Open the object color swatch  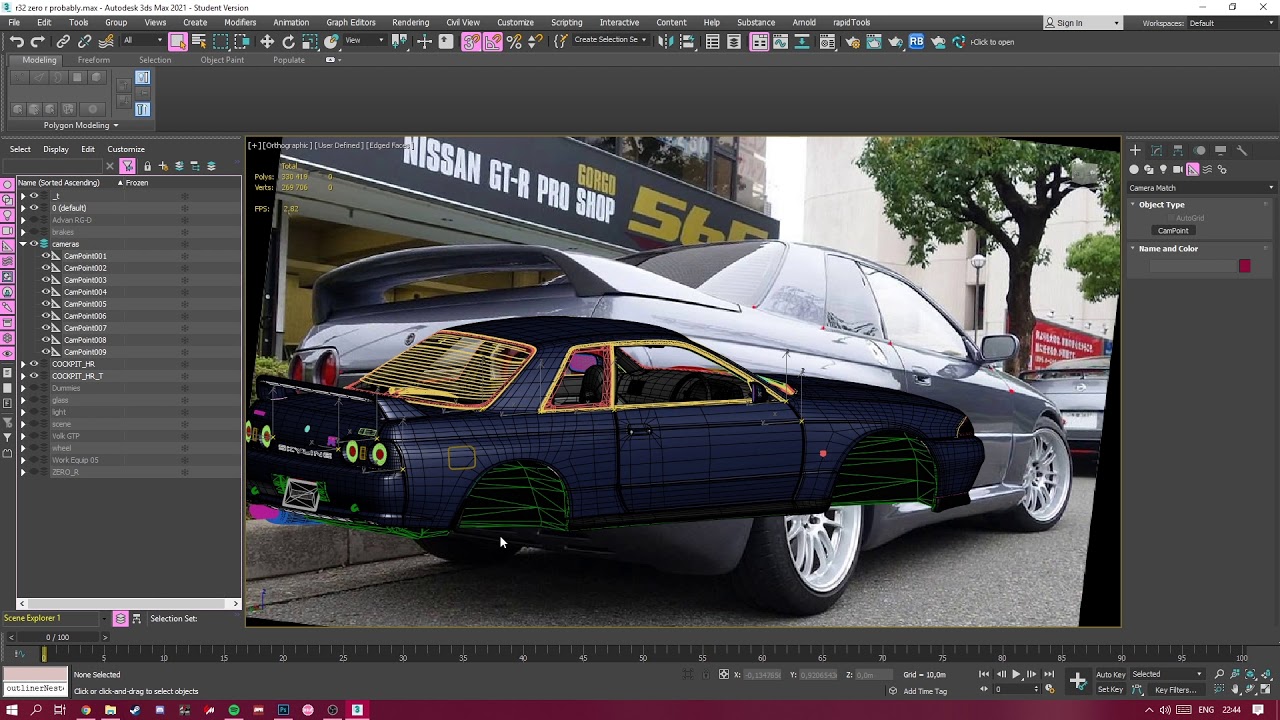pos(1244,266)
